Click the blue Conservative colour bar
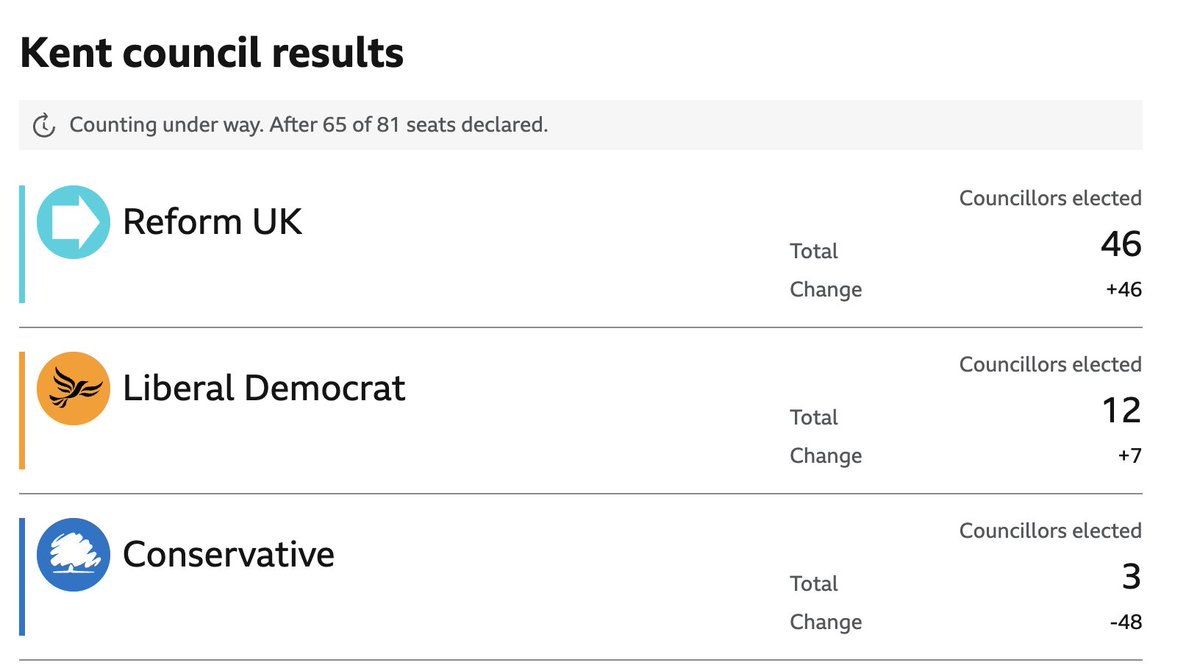The width and height of the screenshot is (1200, 671). pos(22,576)
